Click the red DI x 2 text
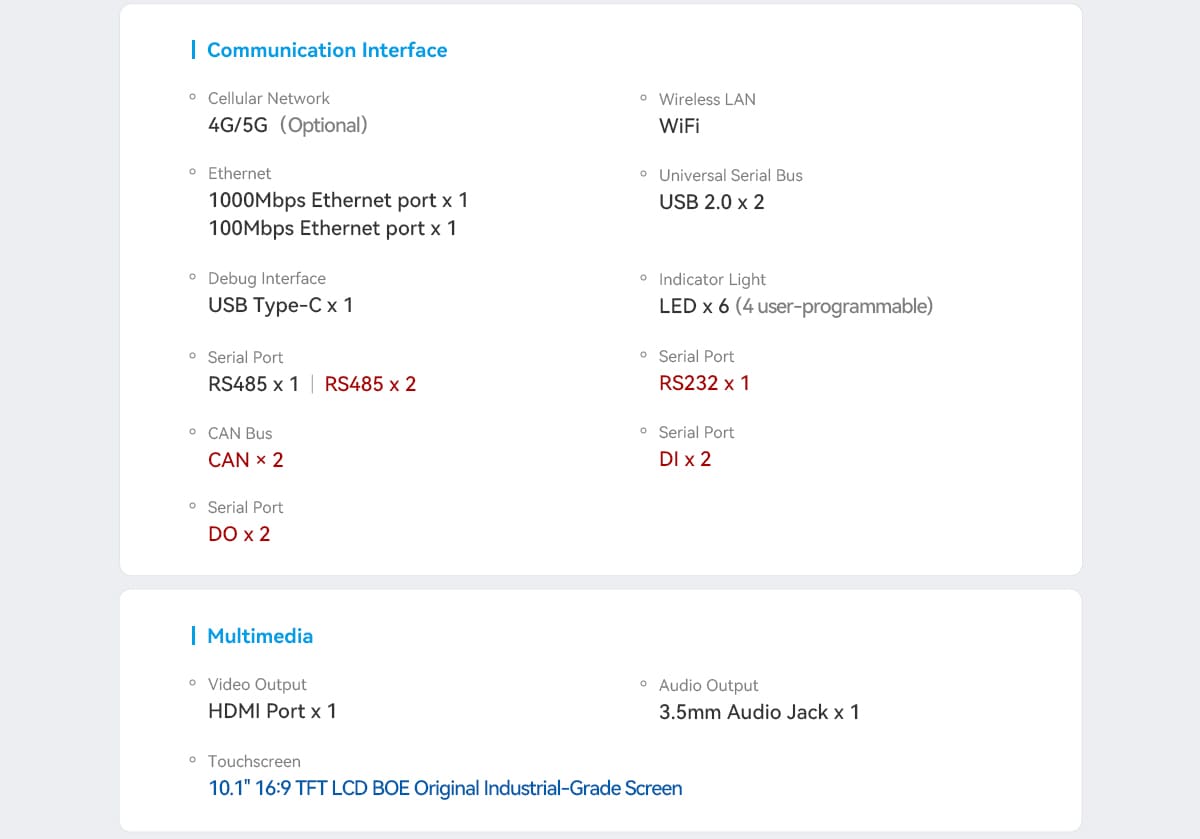 [685, 459]
